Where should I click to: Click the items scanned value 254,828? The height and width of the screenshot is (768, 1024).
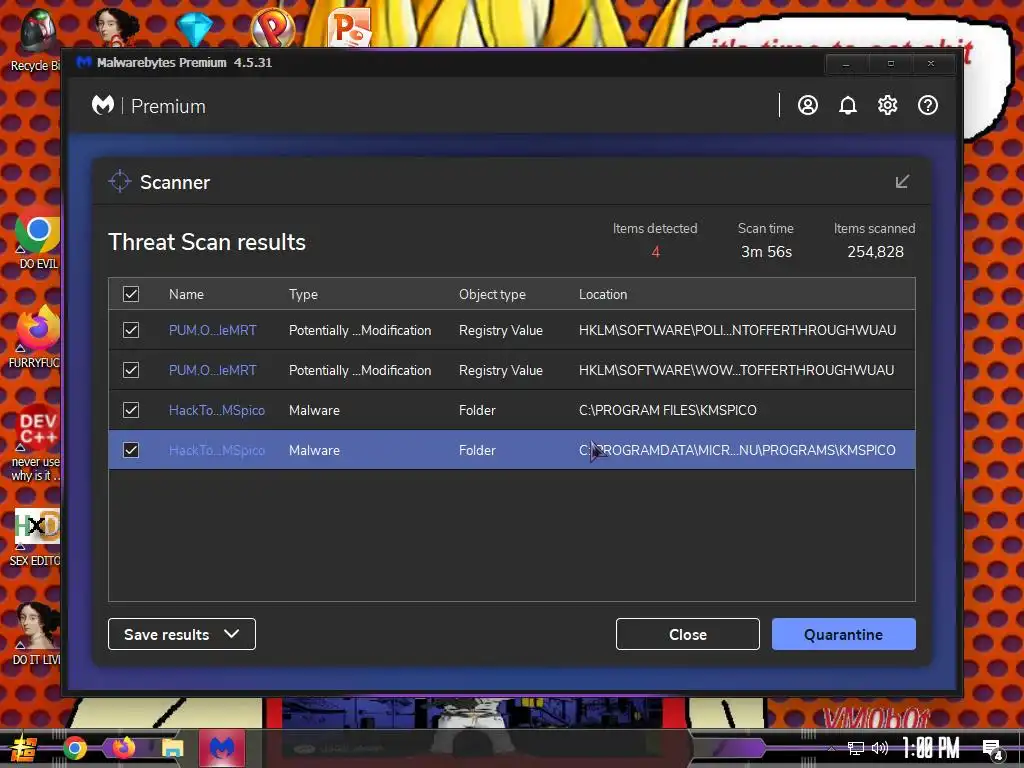875,252
